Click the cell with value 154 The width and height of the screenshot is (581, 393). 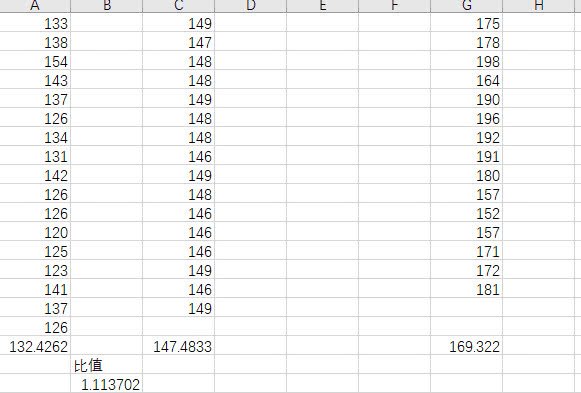35,60
